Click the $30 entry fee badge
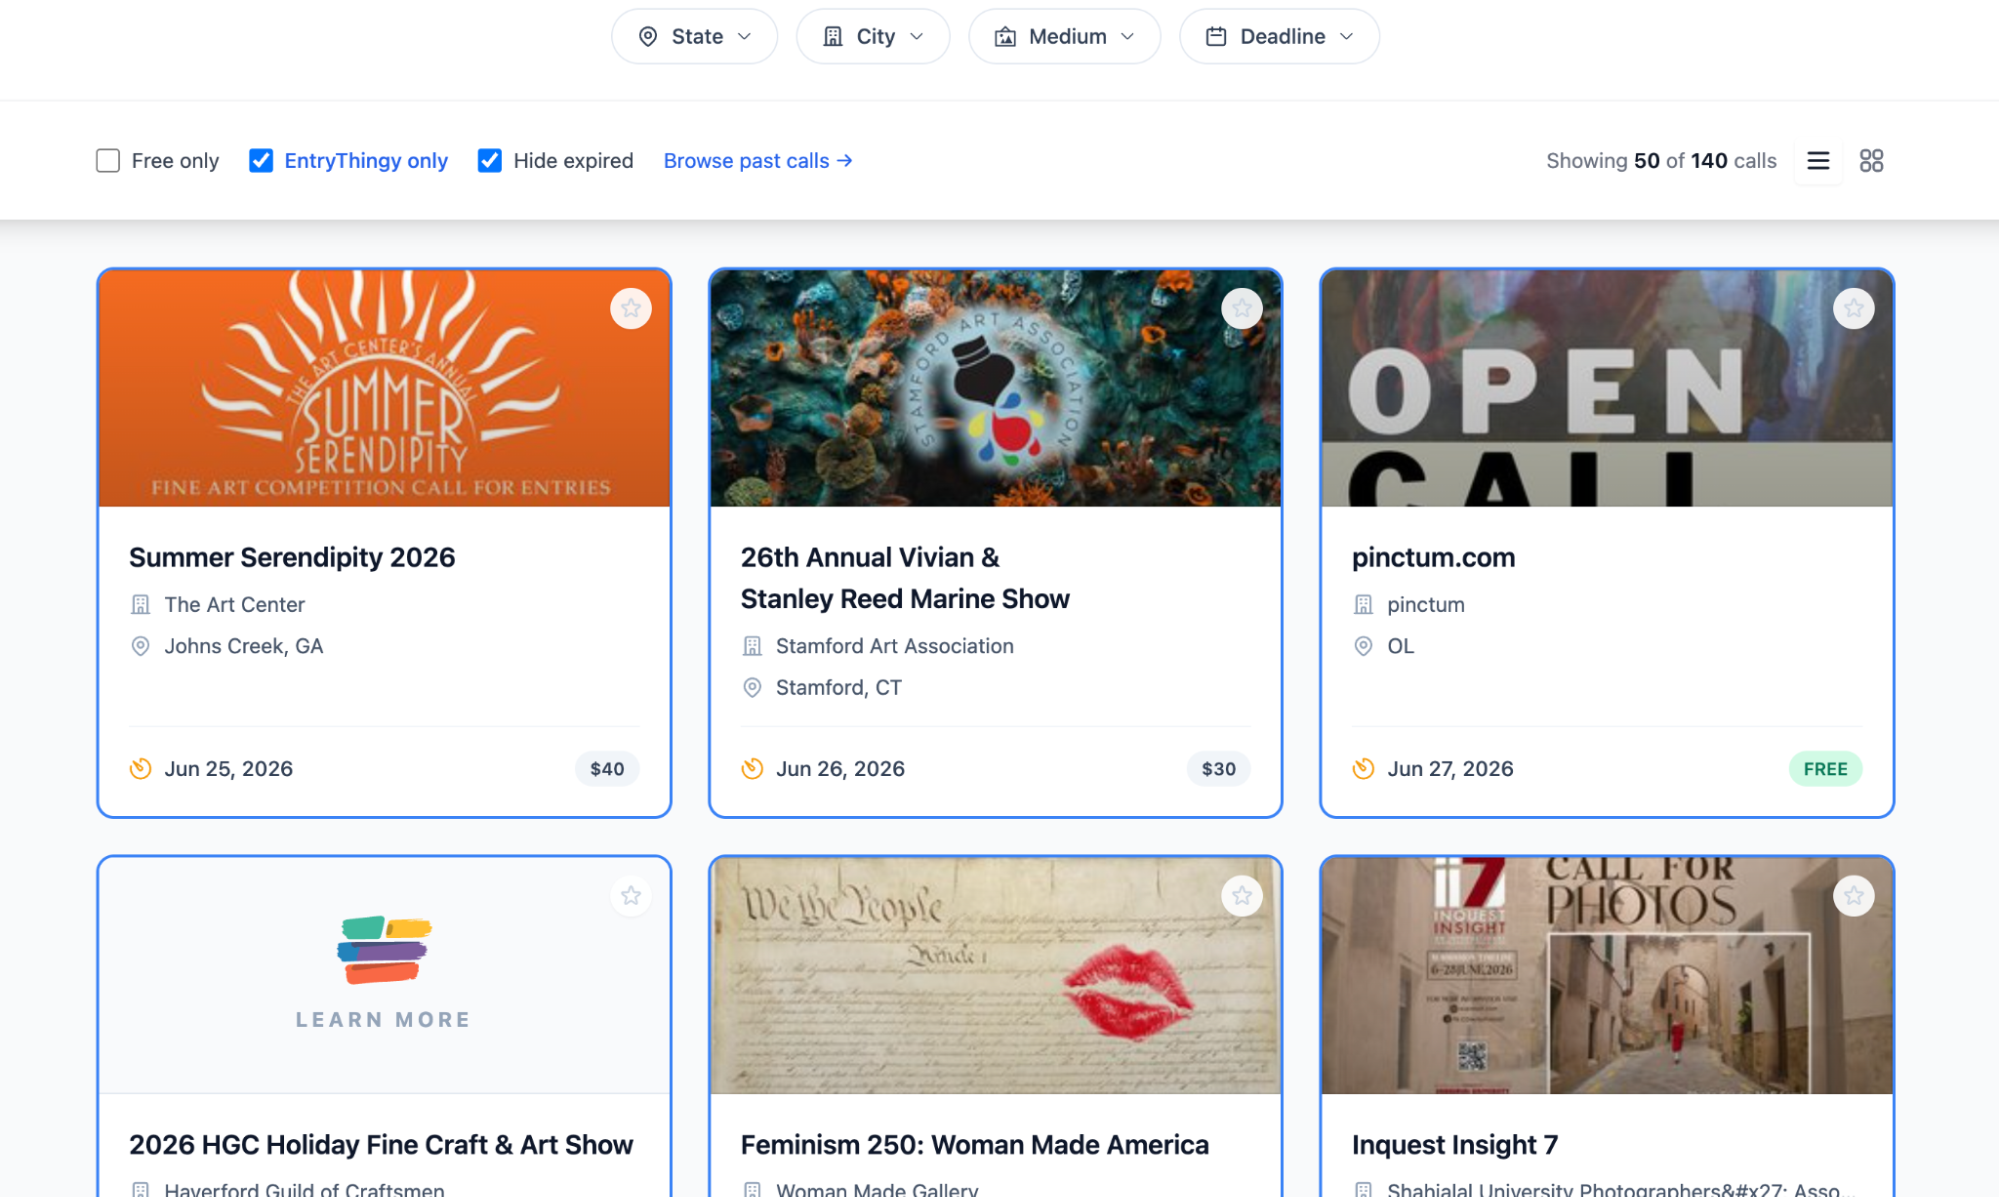1999x1197 pixels. click(x=1218, y=768)
